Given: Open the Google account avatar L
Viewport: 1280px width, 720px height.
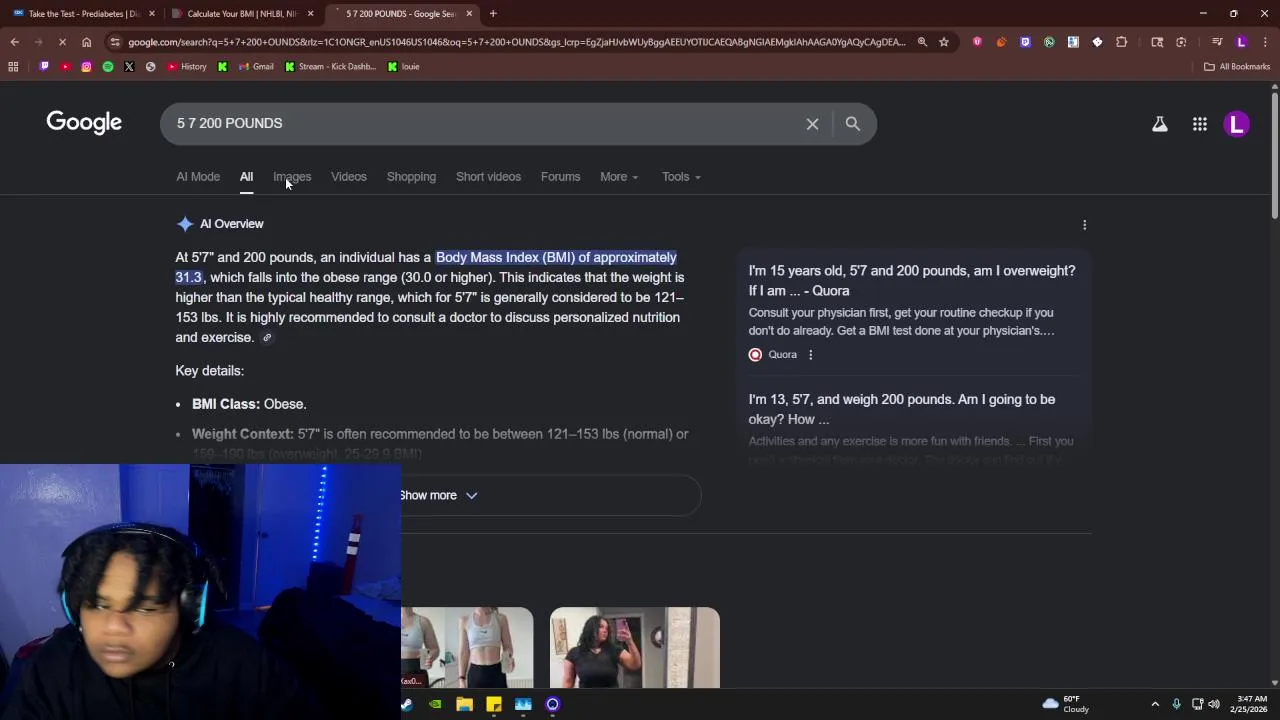Looking at the screenshot, I should coord(1237,125).
